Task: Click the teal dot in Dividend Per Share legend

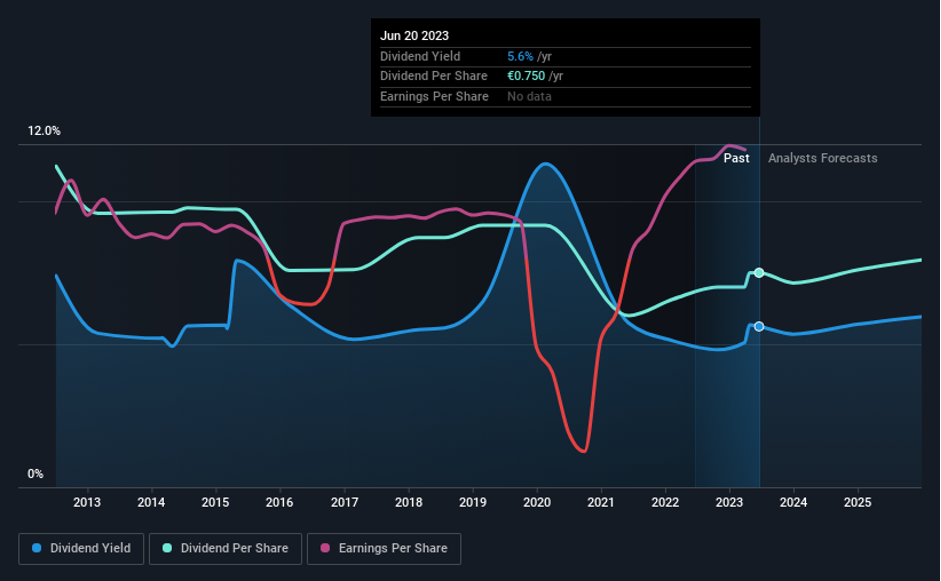Action: coord(168,548)
